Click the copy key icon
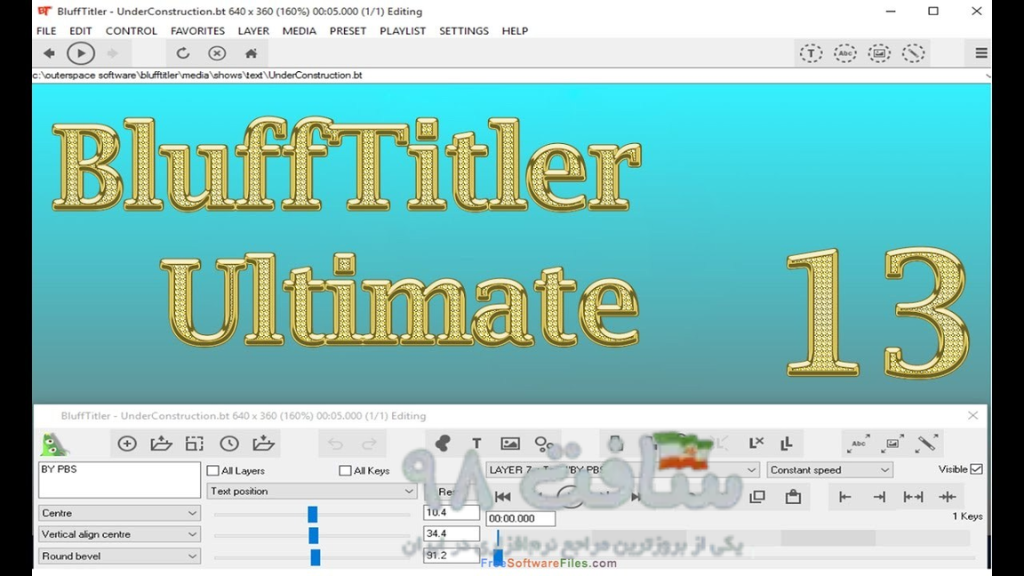The image size is (1024, 576). click(758, 497)
